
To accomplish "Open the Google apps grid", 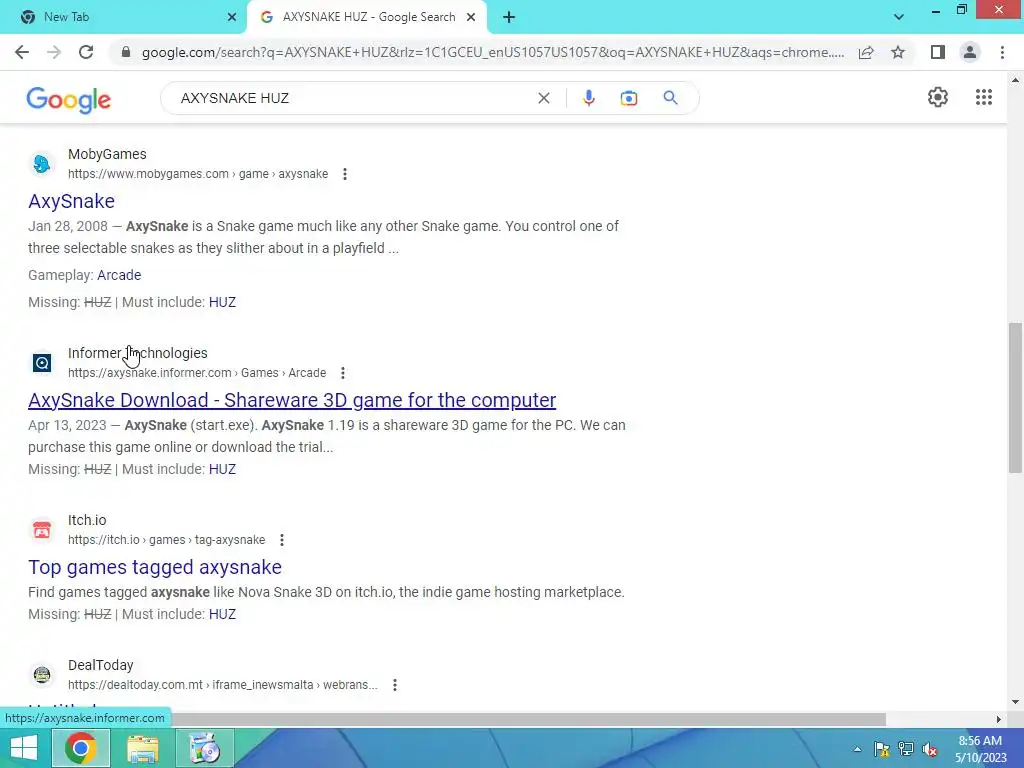I will pyautogui.click(x=984, y=97).
